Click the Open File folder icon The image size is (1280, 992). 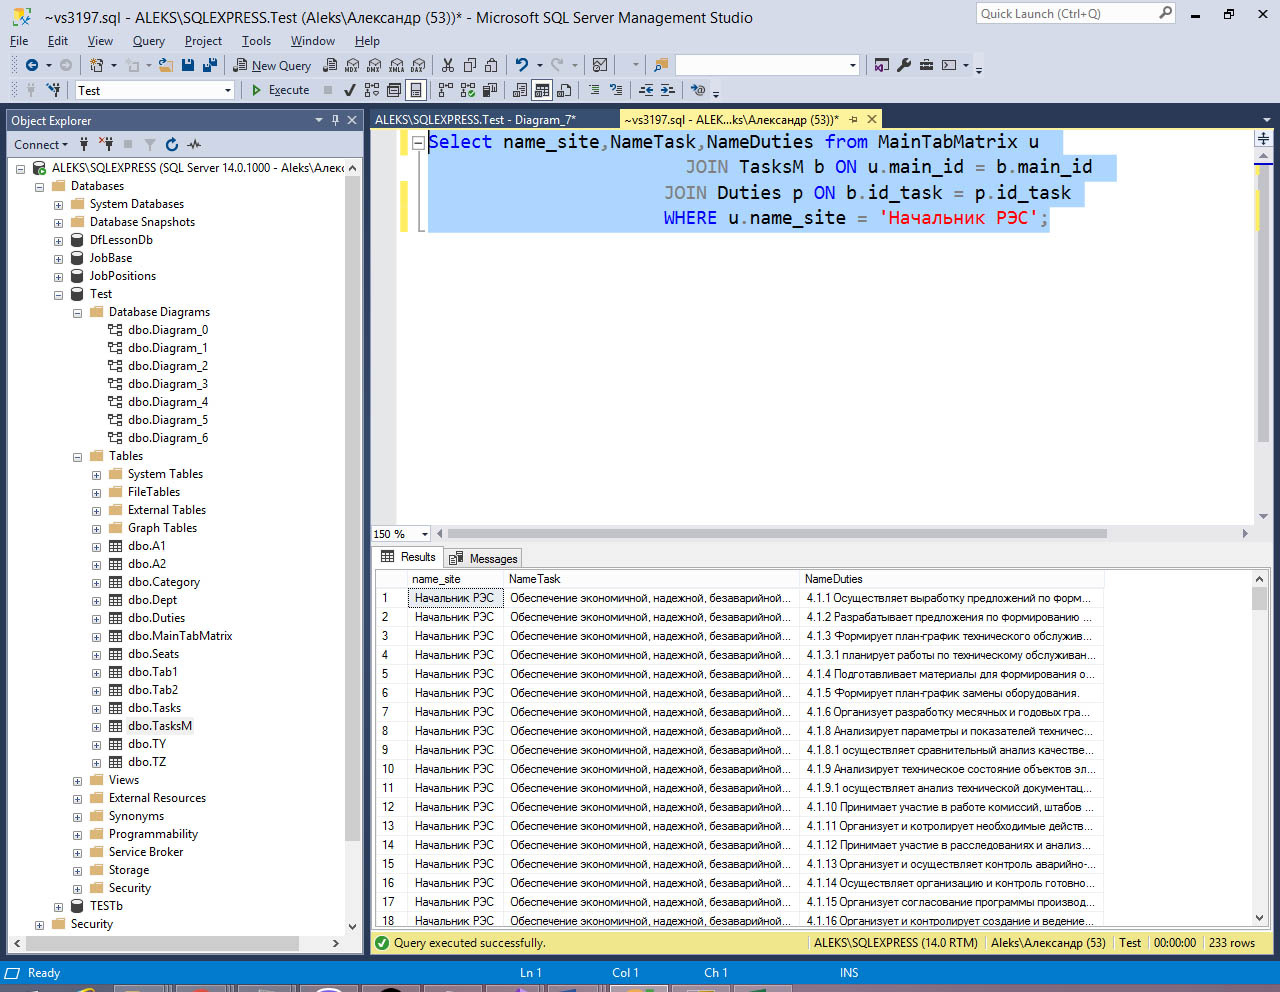coord(165,65)
